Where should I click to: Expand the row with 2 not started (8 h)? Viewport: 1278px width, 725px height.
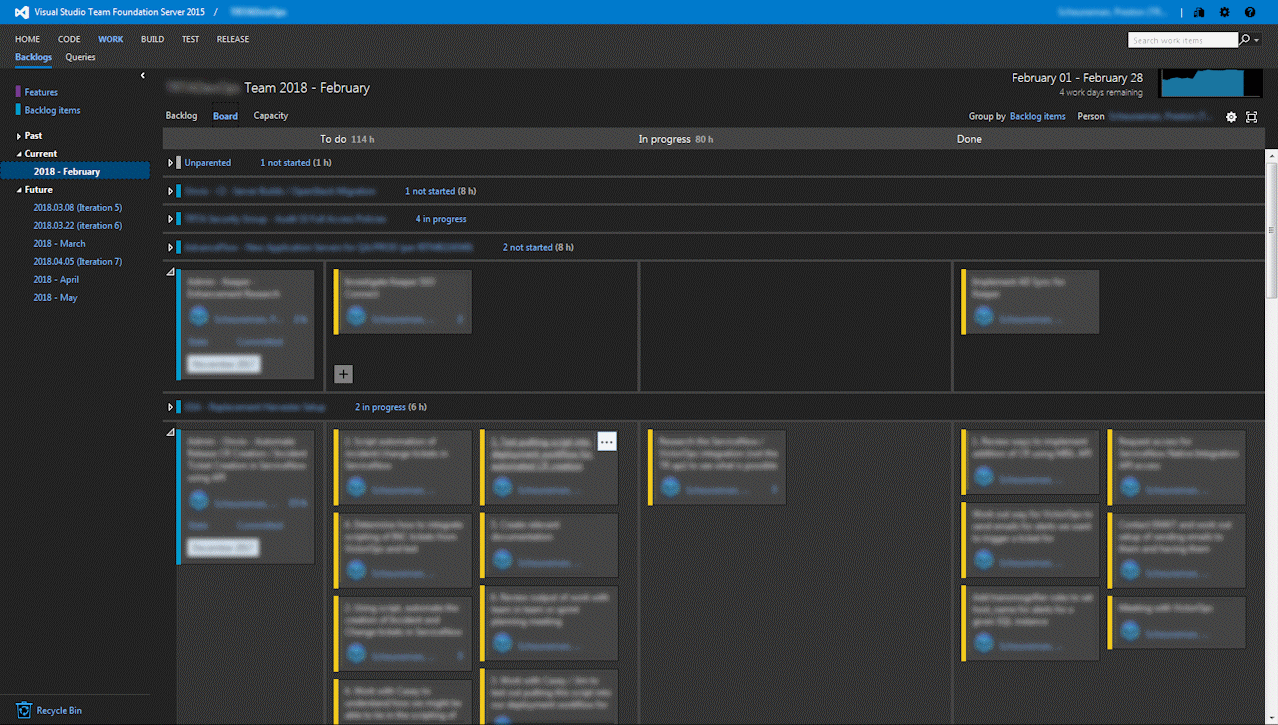click(x=171, y=247)
